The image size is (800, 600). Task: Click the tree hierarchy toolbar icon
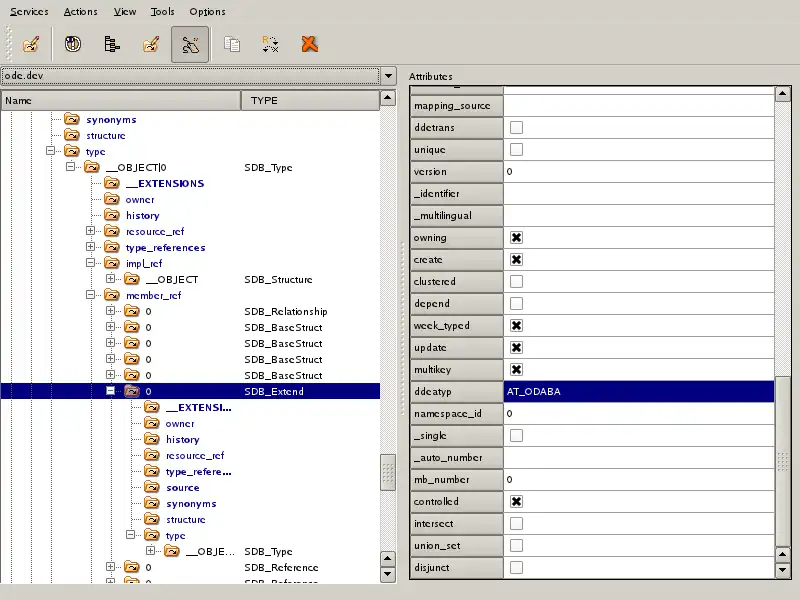click(112, 44)
